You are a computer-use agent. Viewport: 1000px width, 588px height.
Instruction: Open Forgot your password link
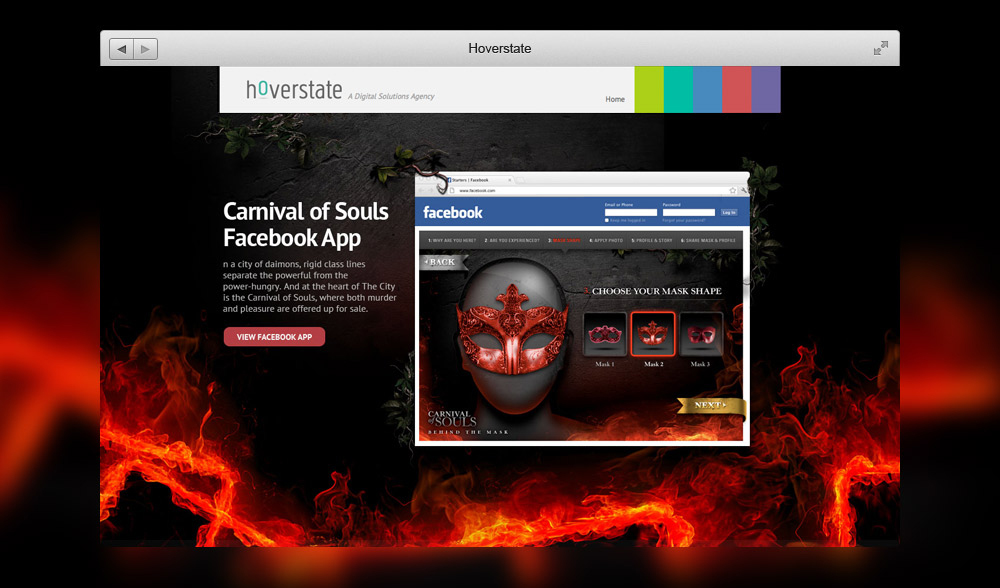point(684,220)
